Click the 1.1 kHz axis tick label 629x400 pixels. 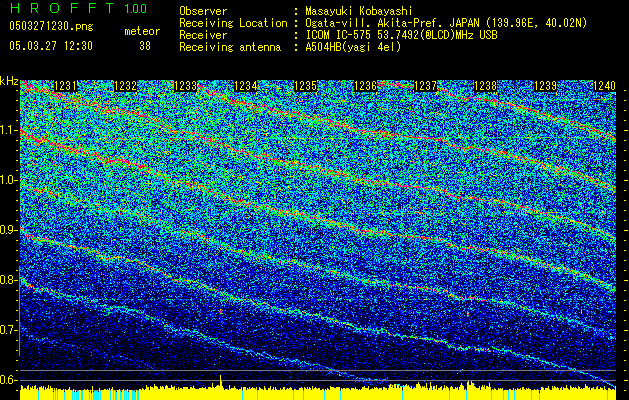[9, 130]
